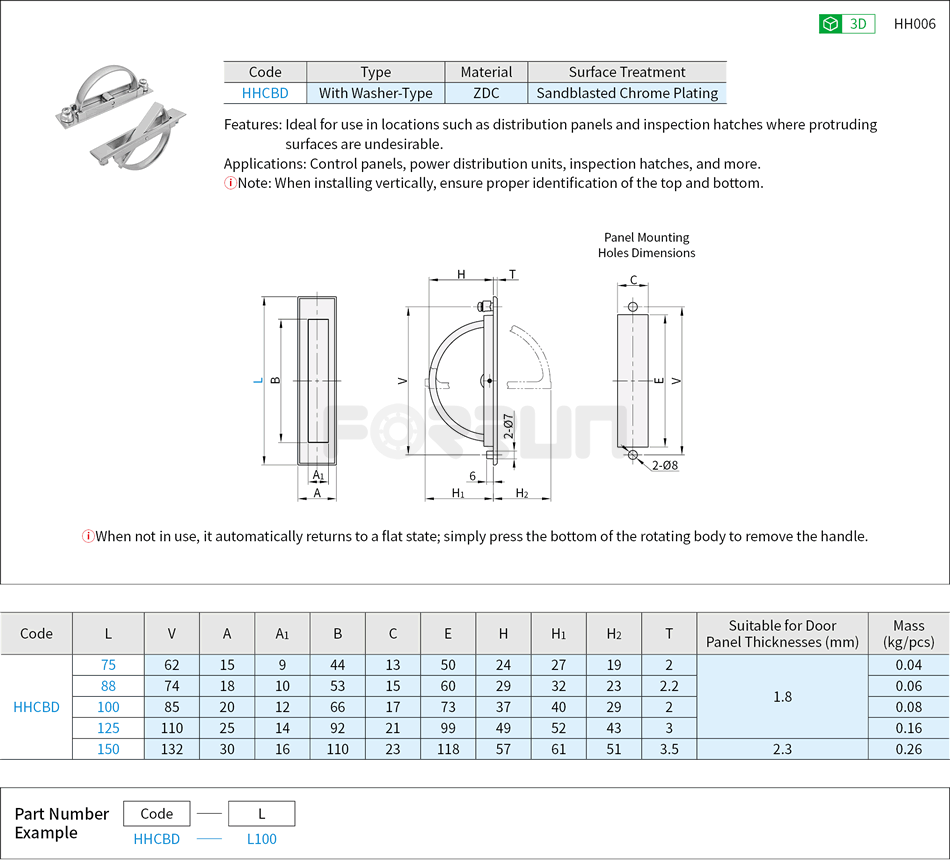Open the 3D model viewer

point(847,23)
